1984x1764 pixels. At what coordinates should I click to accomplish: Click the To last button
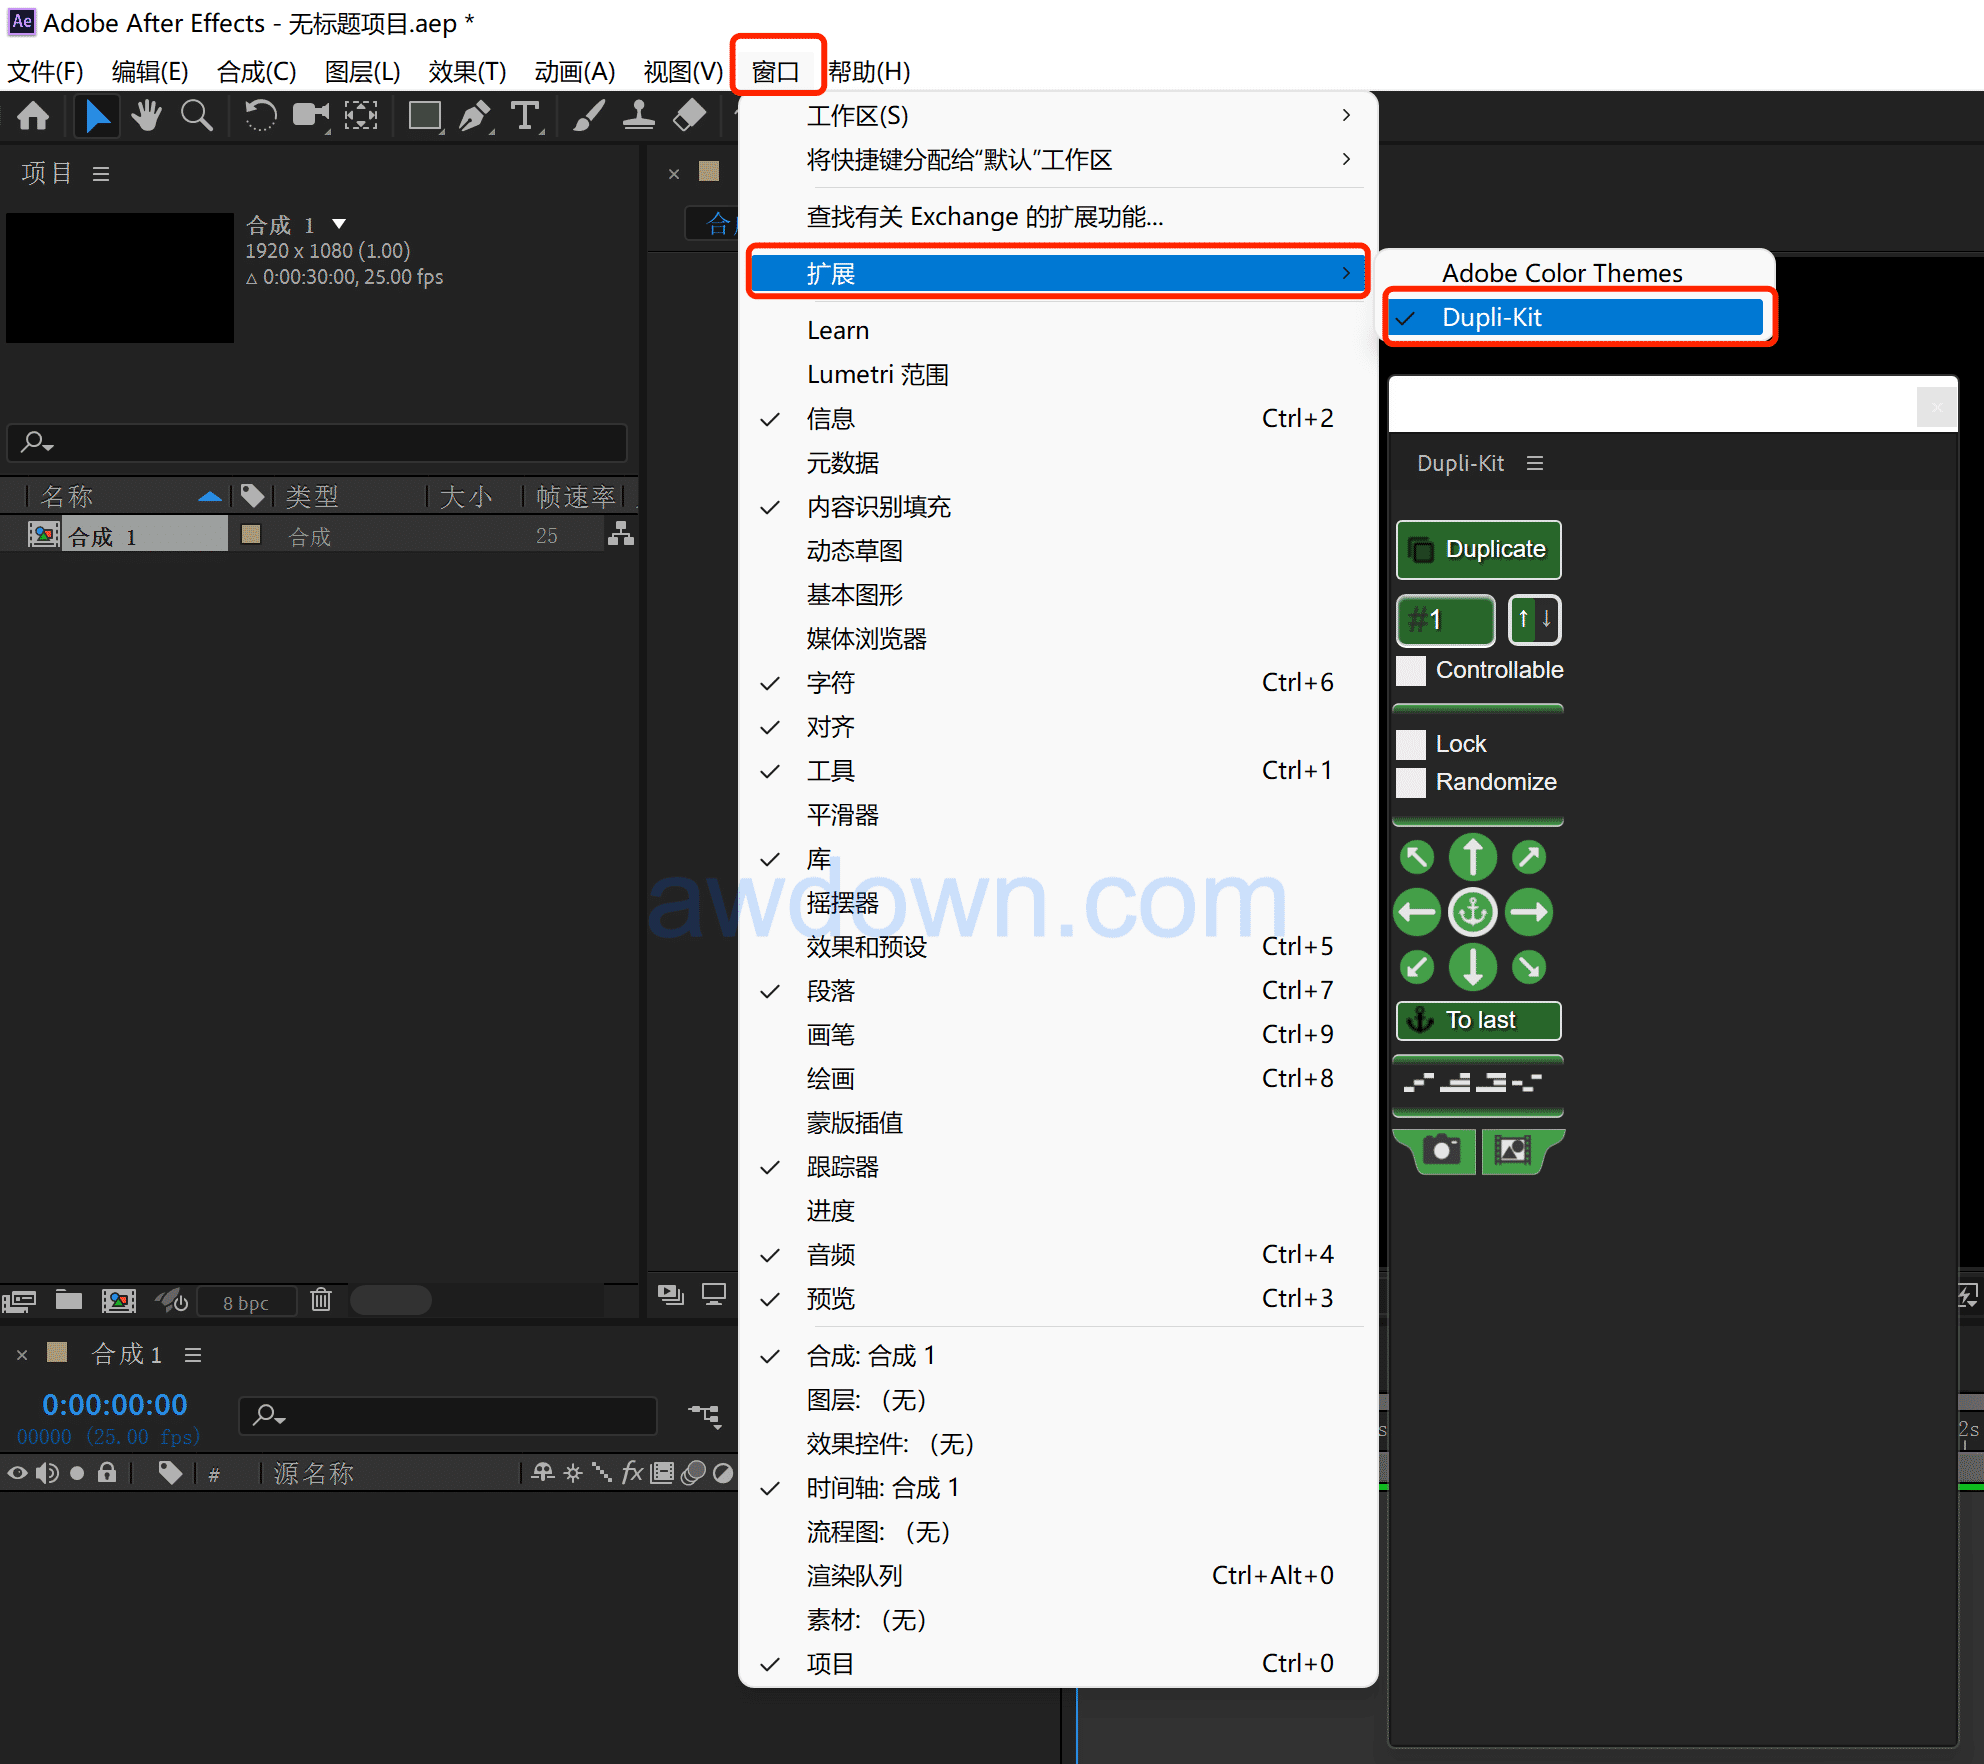[1478, 1020]
